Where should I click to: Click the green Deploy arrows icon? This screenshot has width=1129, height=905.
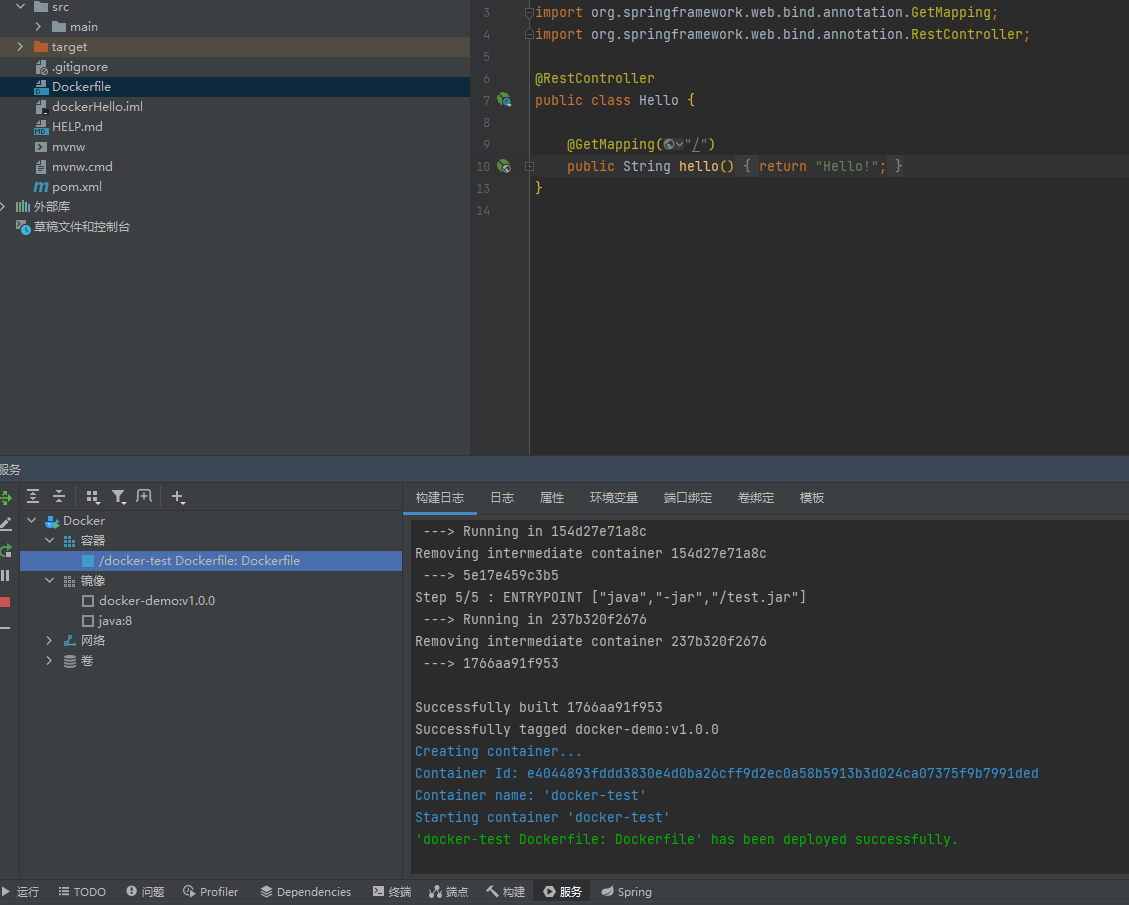pos(6,497)
